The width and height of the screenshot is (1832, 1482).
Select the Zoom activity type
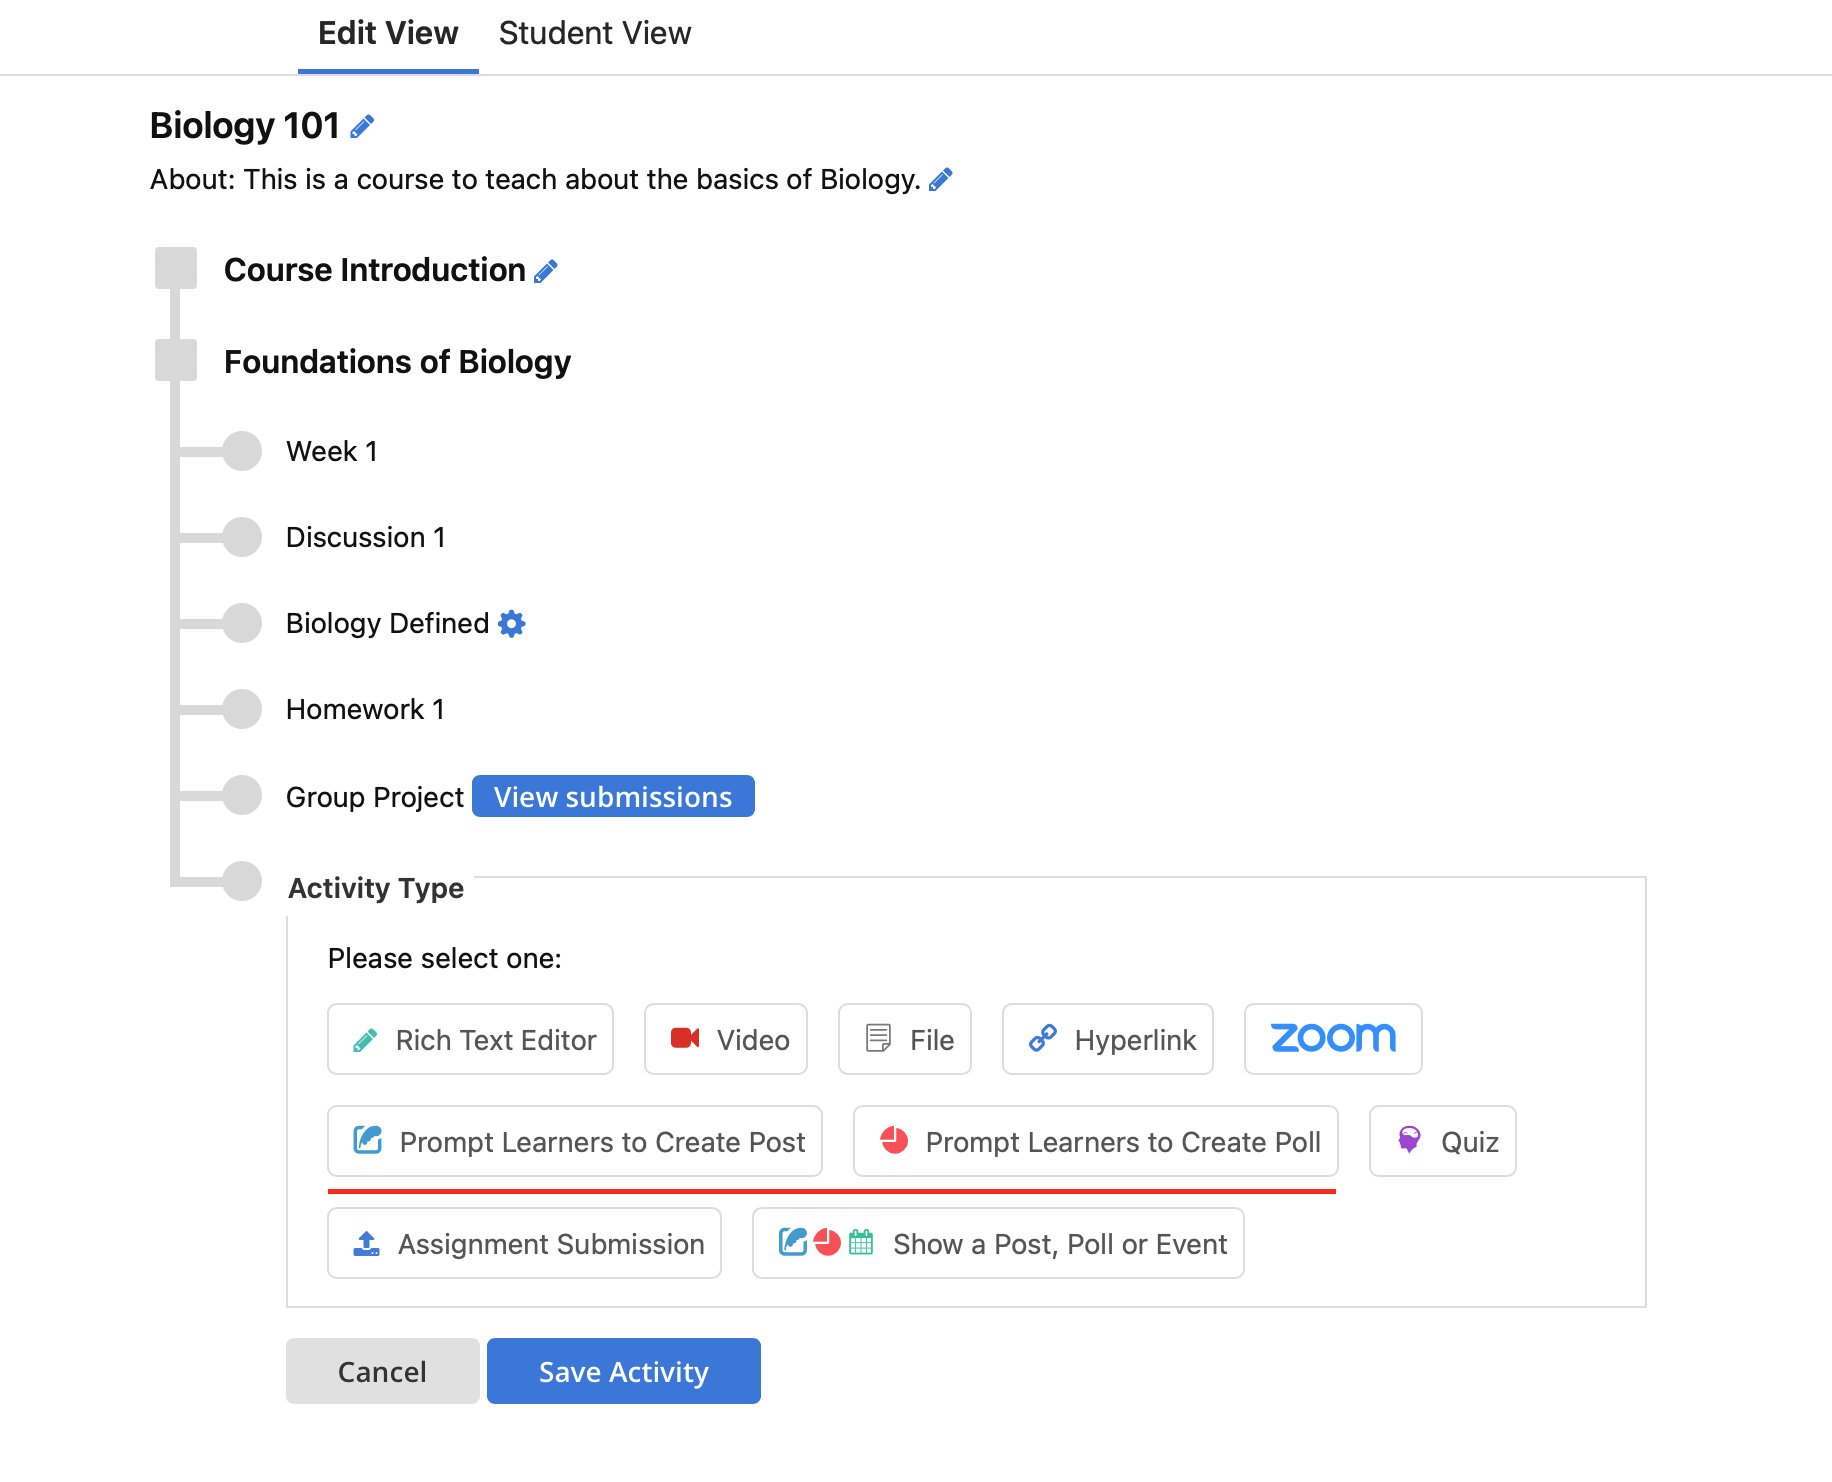(1333, 1039)
